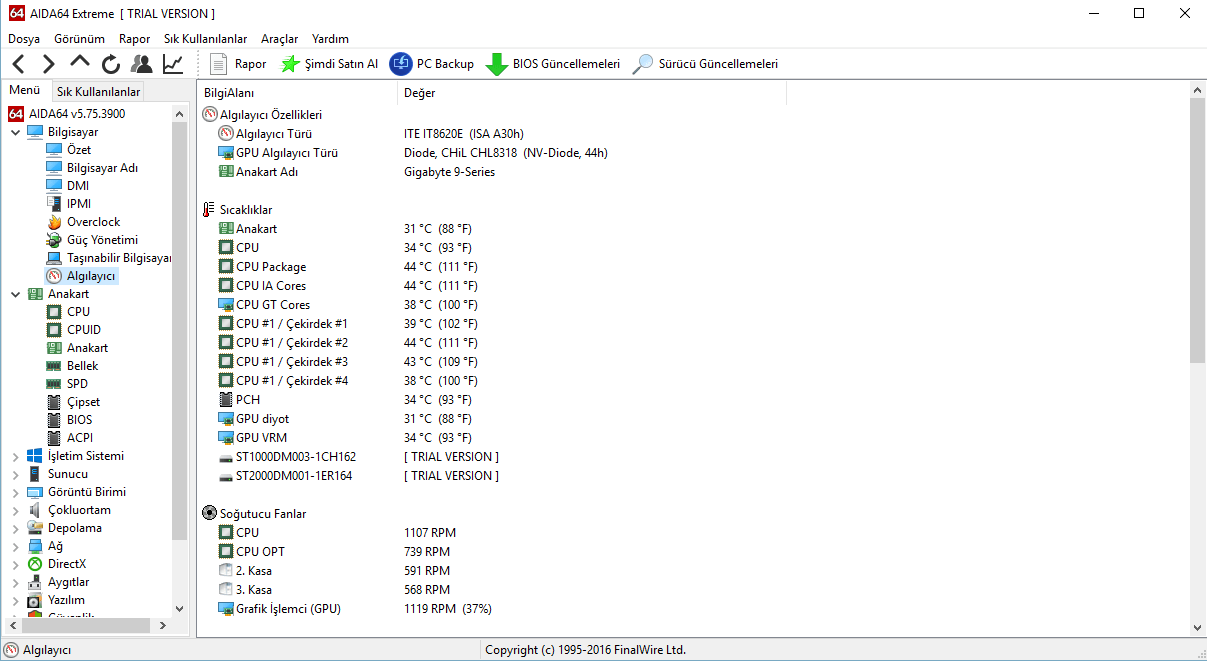This screenshot has width=1207, height=661.
Task: Open the Sık Kullanılanlar menu
Action: (206, 39)
